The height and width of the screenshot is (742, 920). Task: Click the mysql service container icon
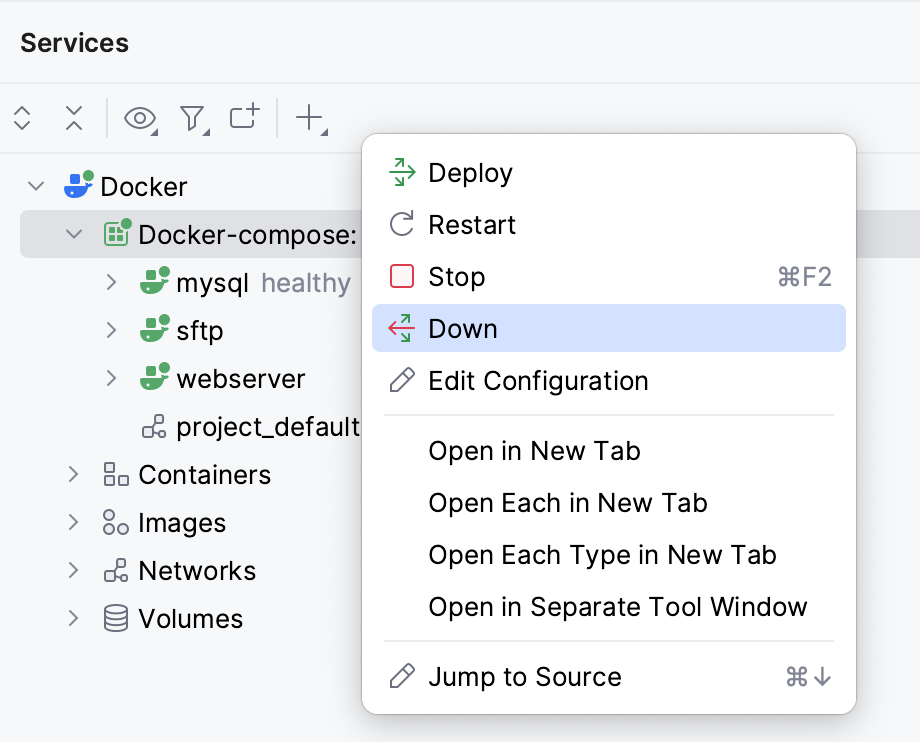156,282
